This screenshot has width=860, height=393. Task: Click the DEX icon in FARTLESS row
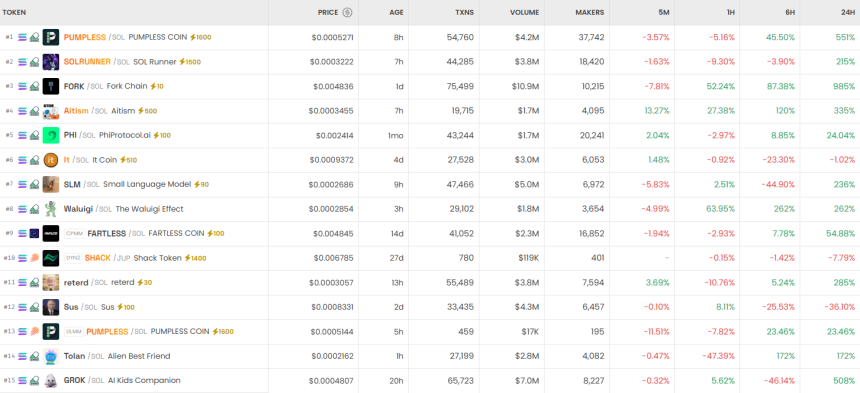(34, 233)
